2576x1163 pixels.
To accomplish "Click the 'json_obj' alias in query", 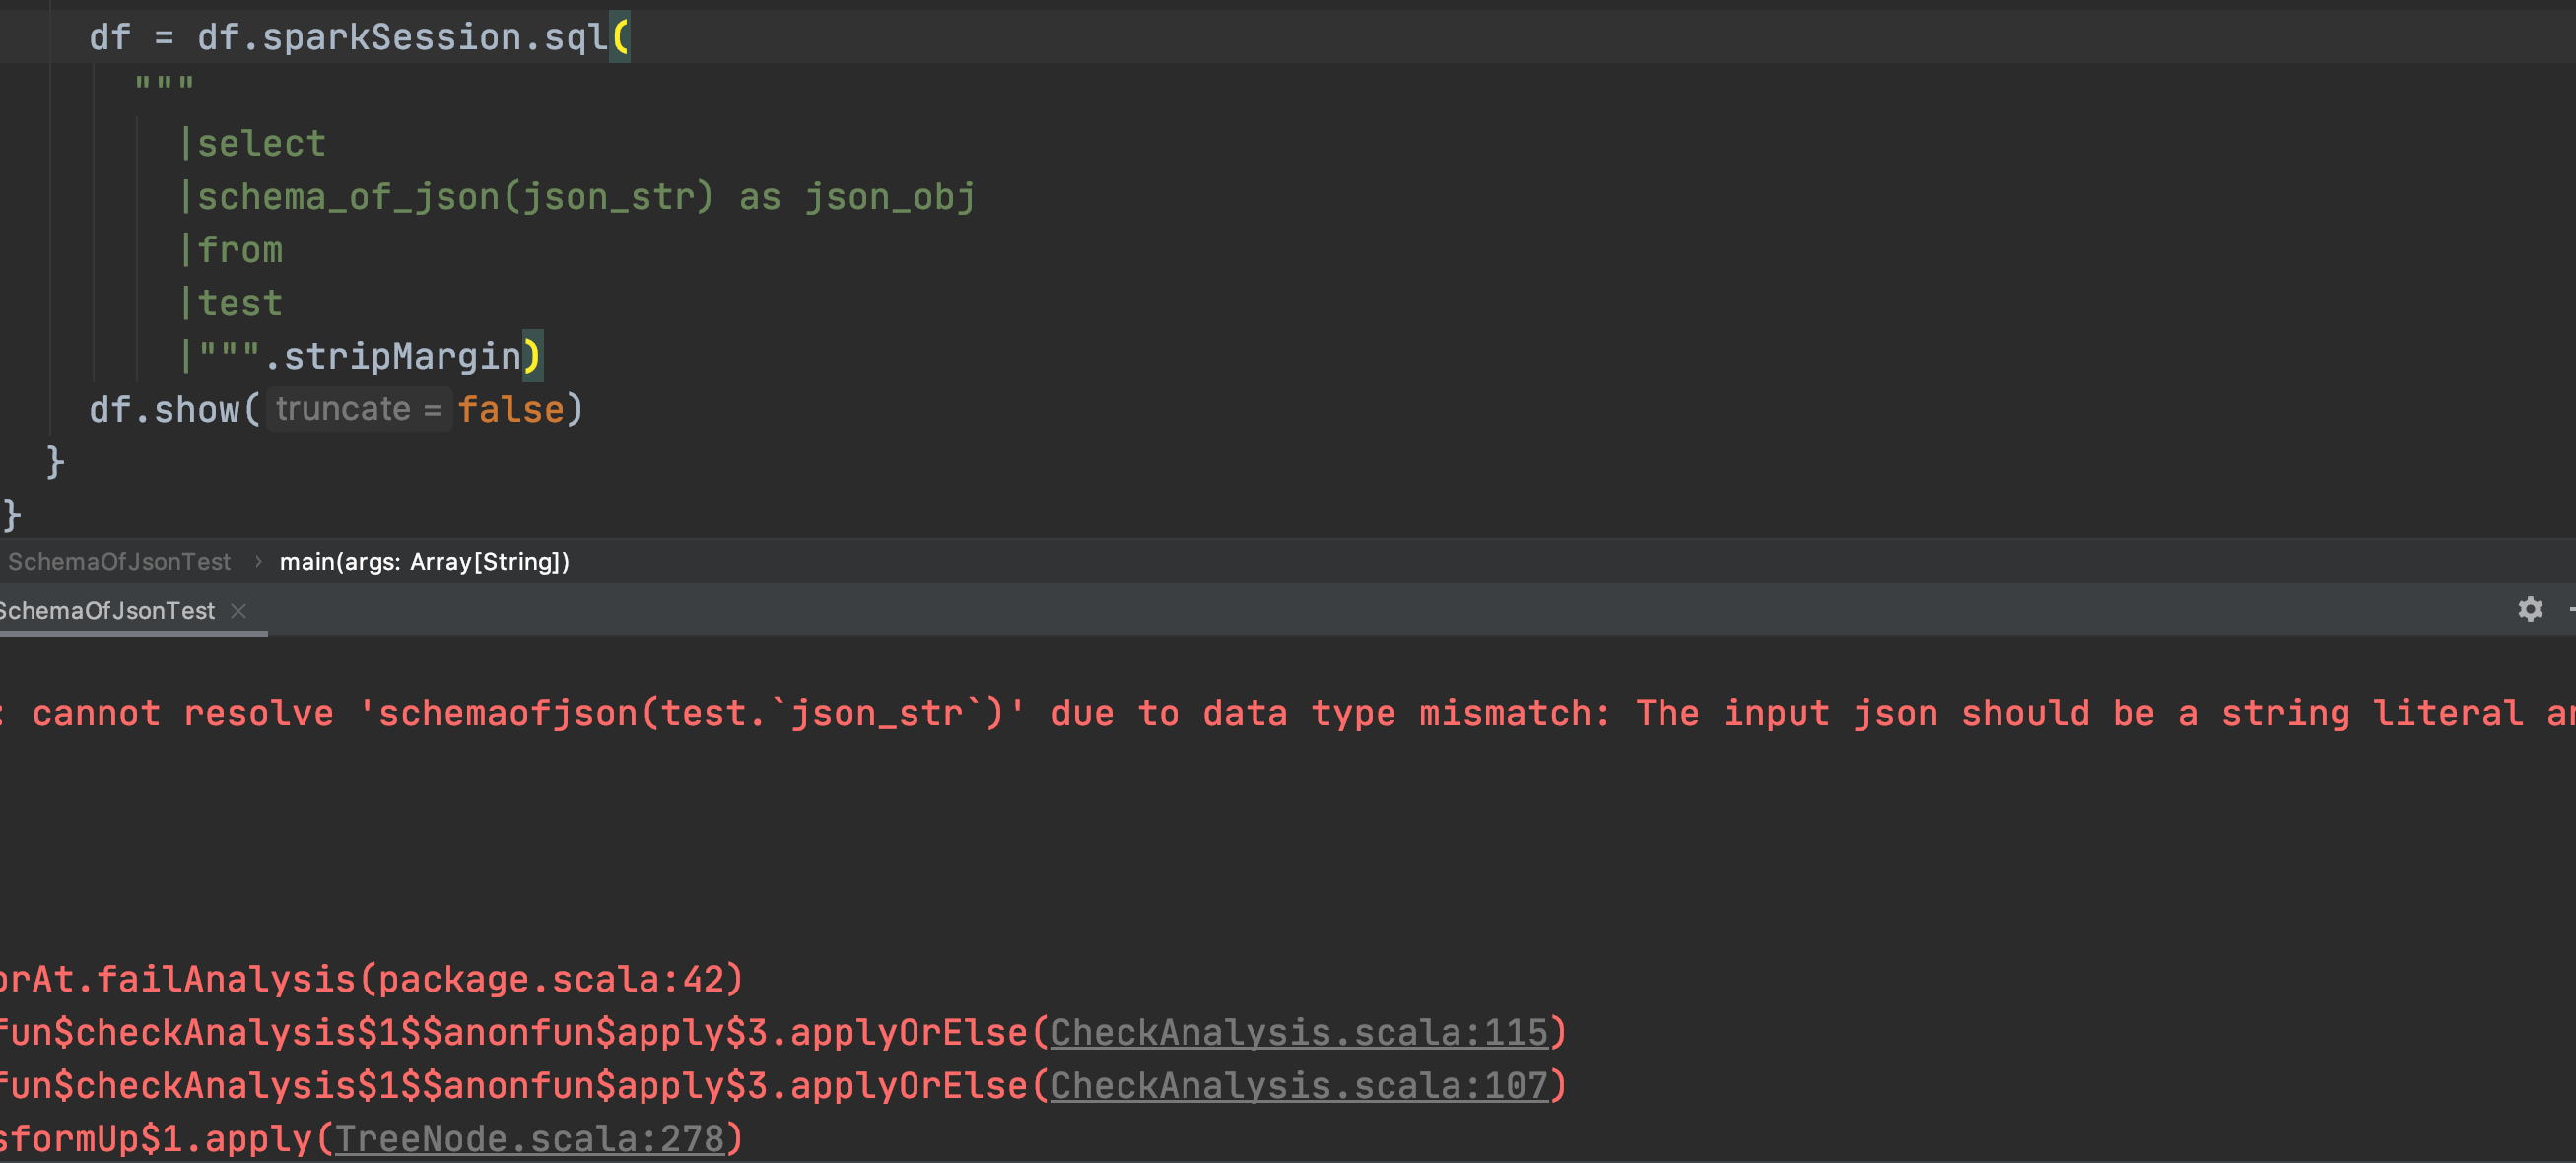I will pyautogui.click(x=890, y=197).
